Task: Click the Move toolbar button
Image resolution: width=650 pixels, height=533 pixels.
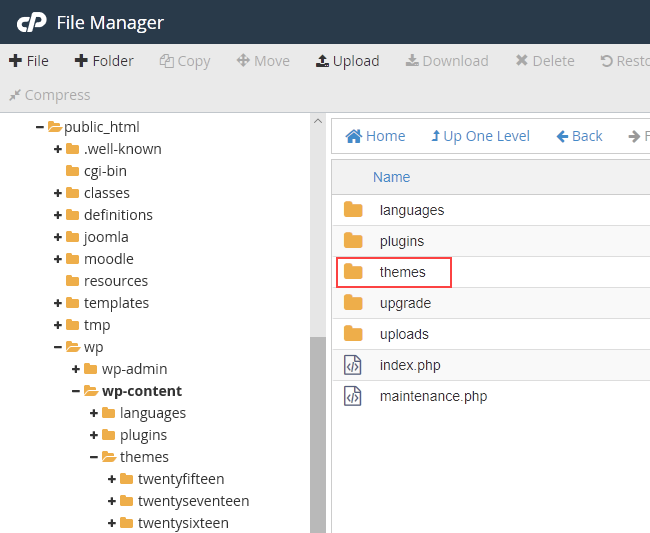Action: click(x=263, y=61)
